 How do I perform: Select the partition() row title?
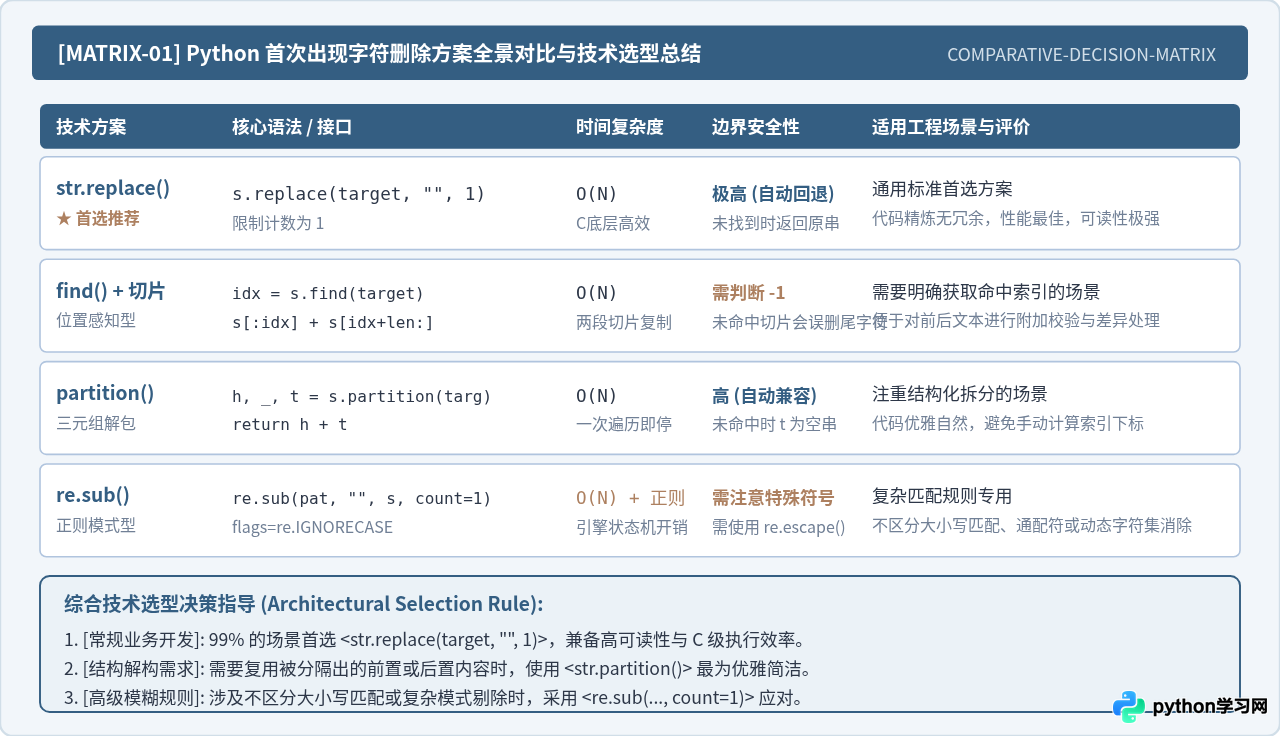click(105, 393)
